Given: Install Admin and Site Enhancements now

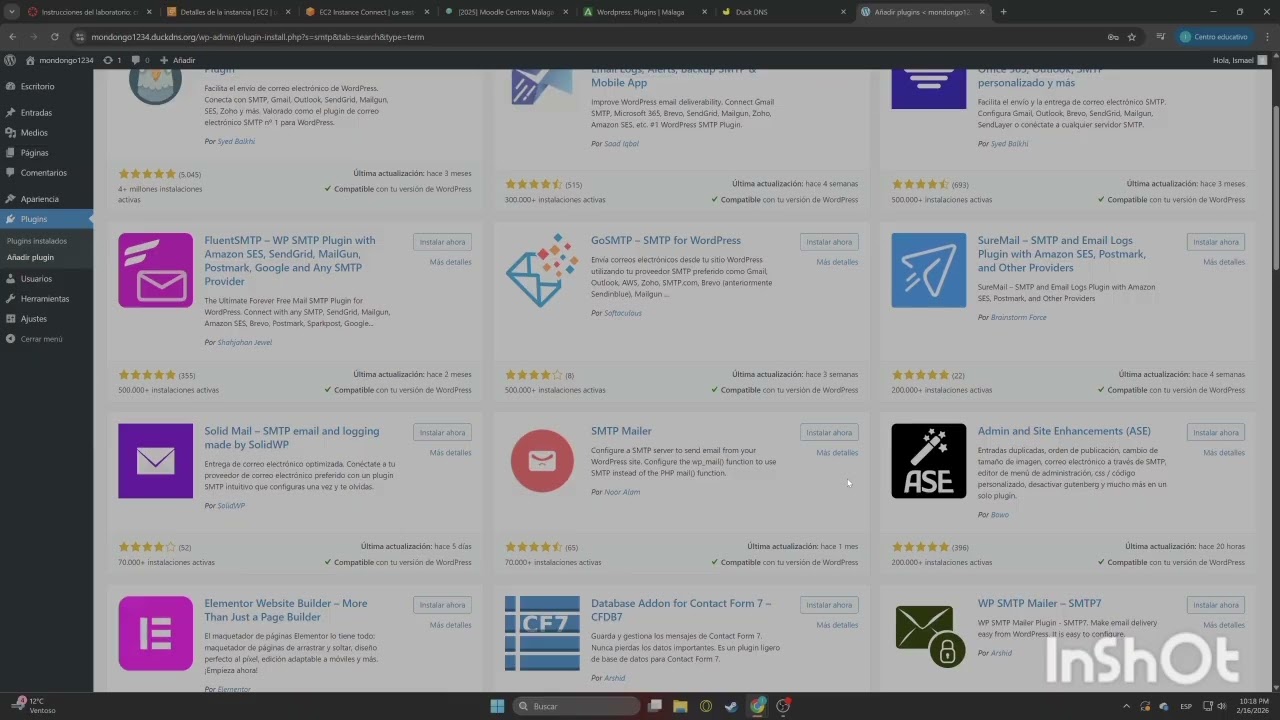Looking at the screenshot, I should click(x=1216, y=433).
